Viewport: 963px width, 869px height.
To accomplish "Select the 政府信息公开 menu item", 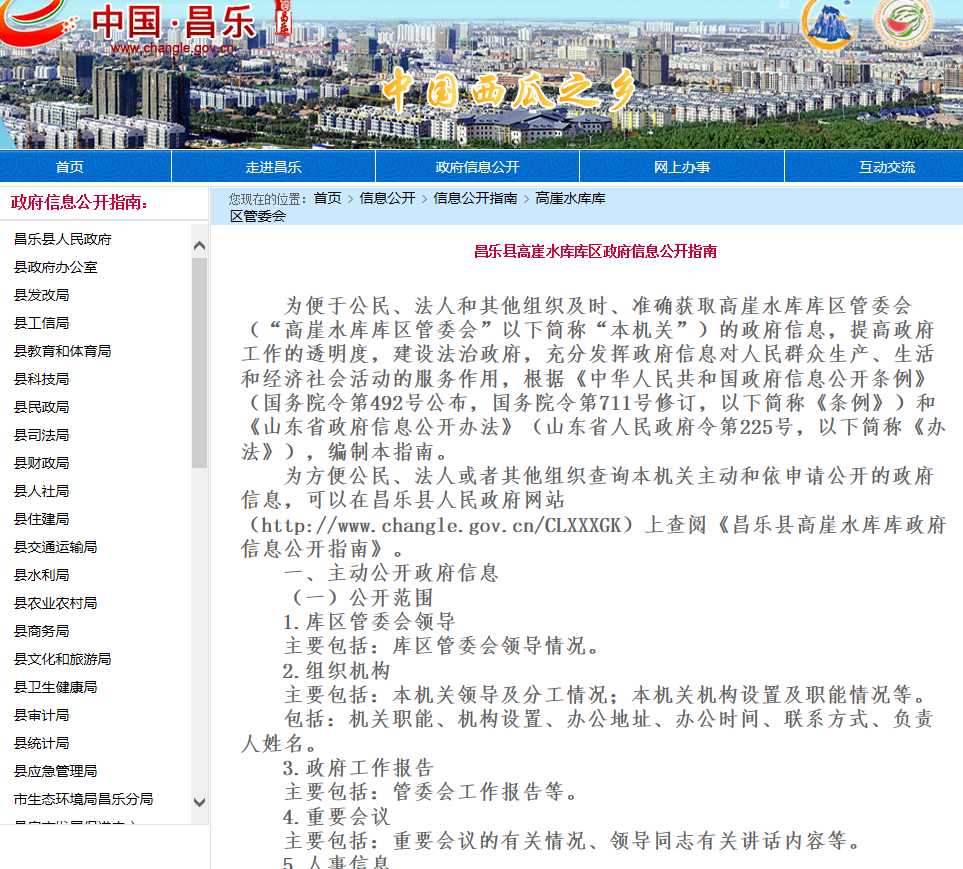I will [477, 167].
